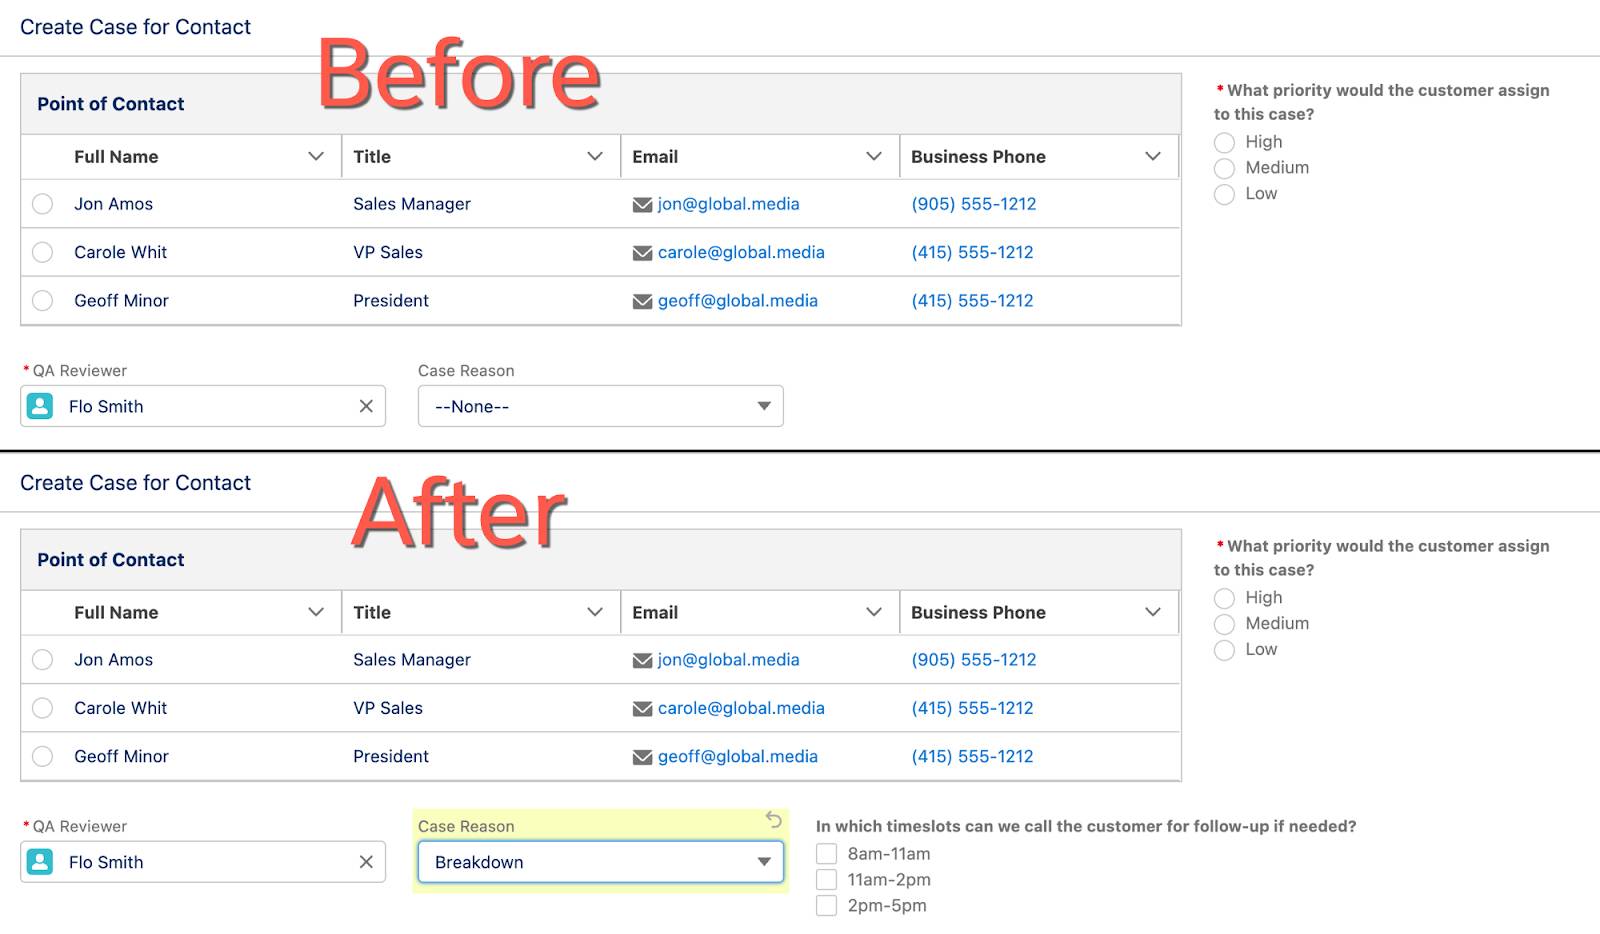Remove Flo Smith using the X icon
Screen dimensions: 1600x934
coord(364,406)
